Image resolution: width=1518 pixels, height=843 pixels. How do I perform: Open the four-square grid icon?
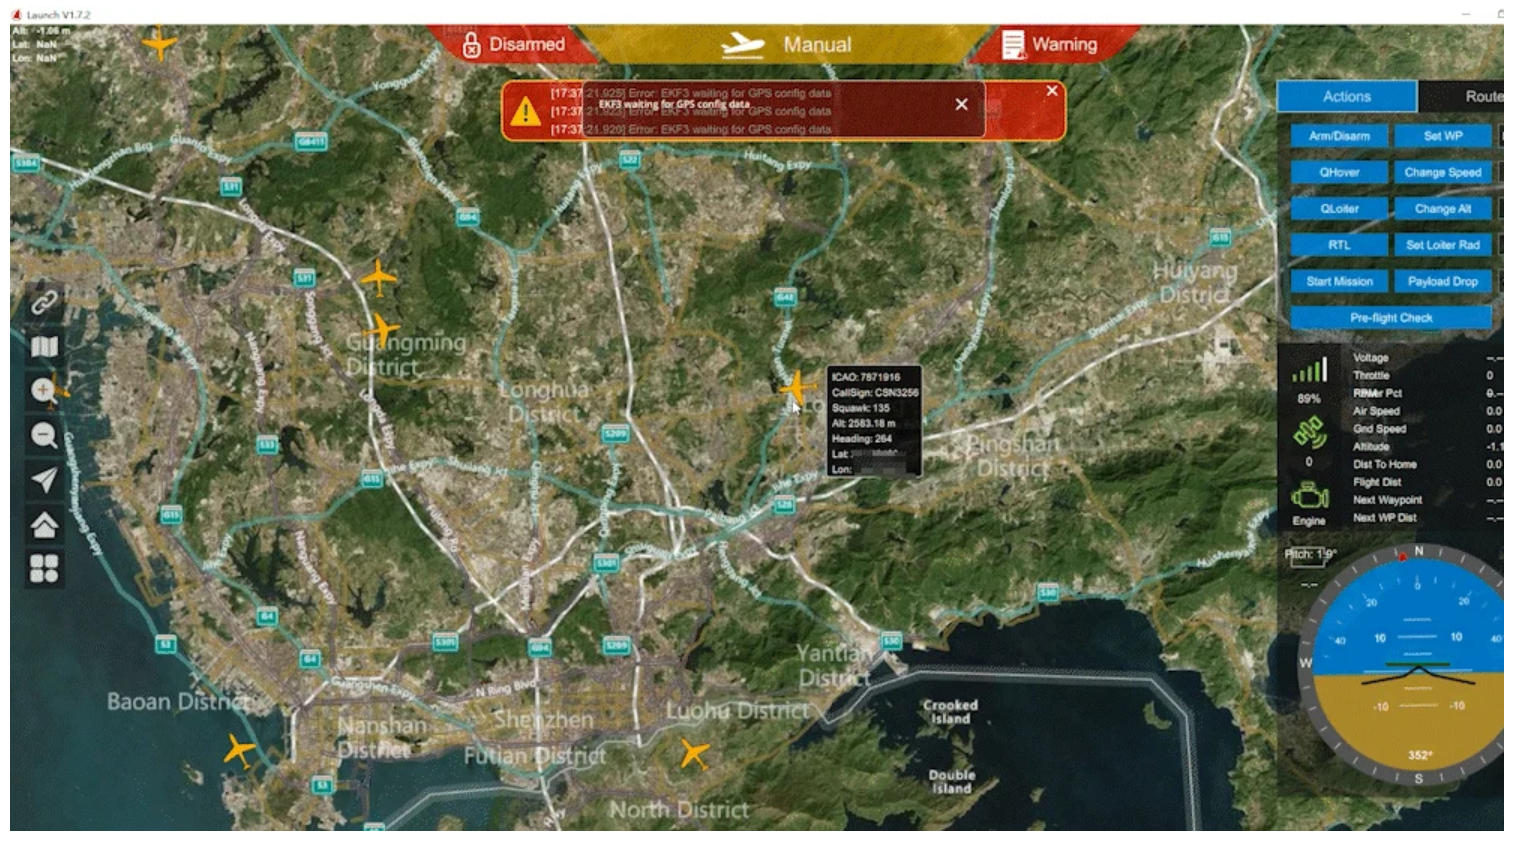(x=44, y=568)
